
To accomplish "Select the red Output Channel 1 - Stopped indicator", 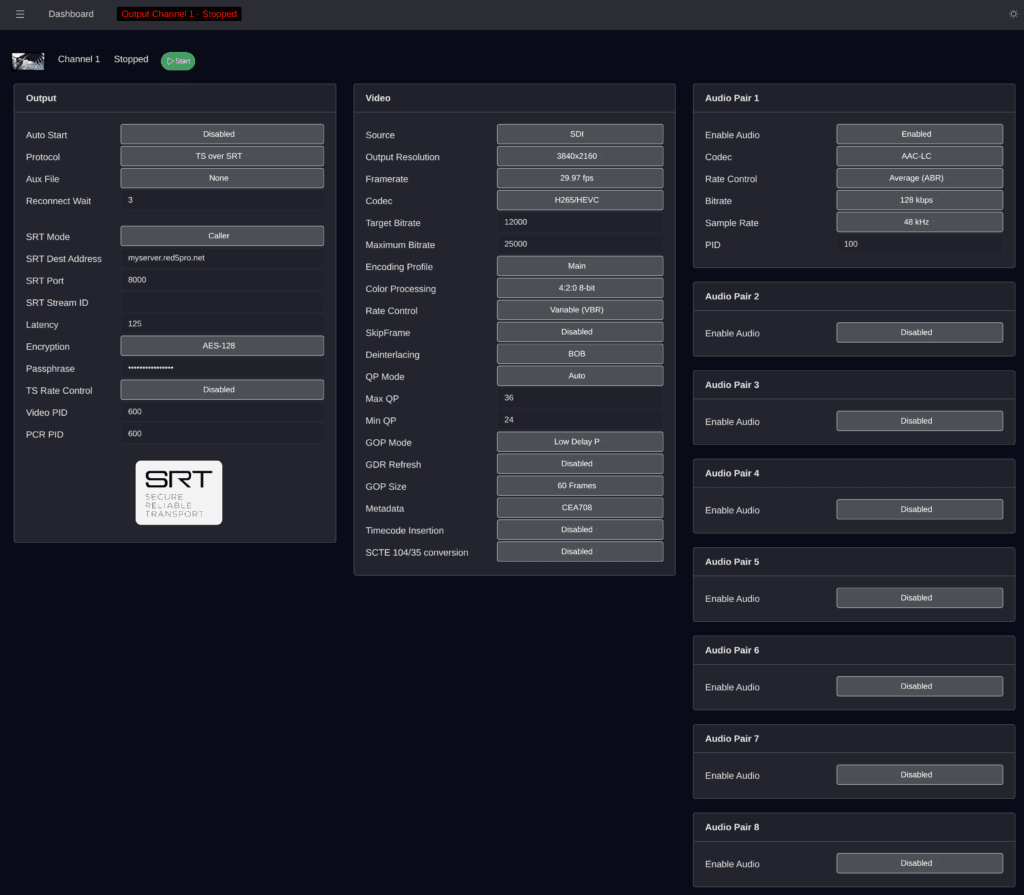I will tap(178, 13).
